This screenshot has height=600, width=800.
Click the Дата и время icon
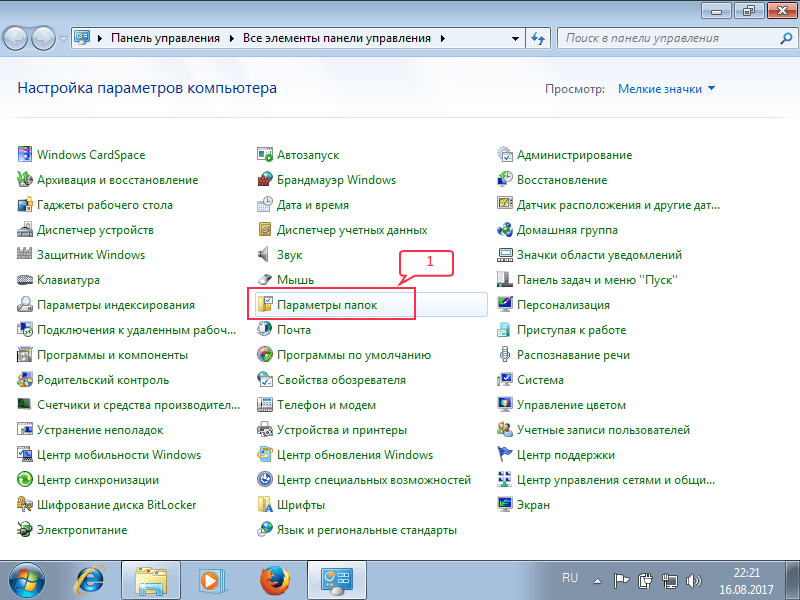265,205
